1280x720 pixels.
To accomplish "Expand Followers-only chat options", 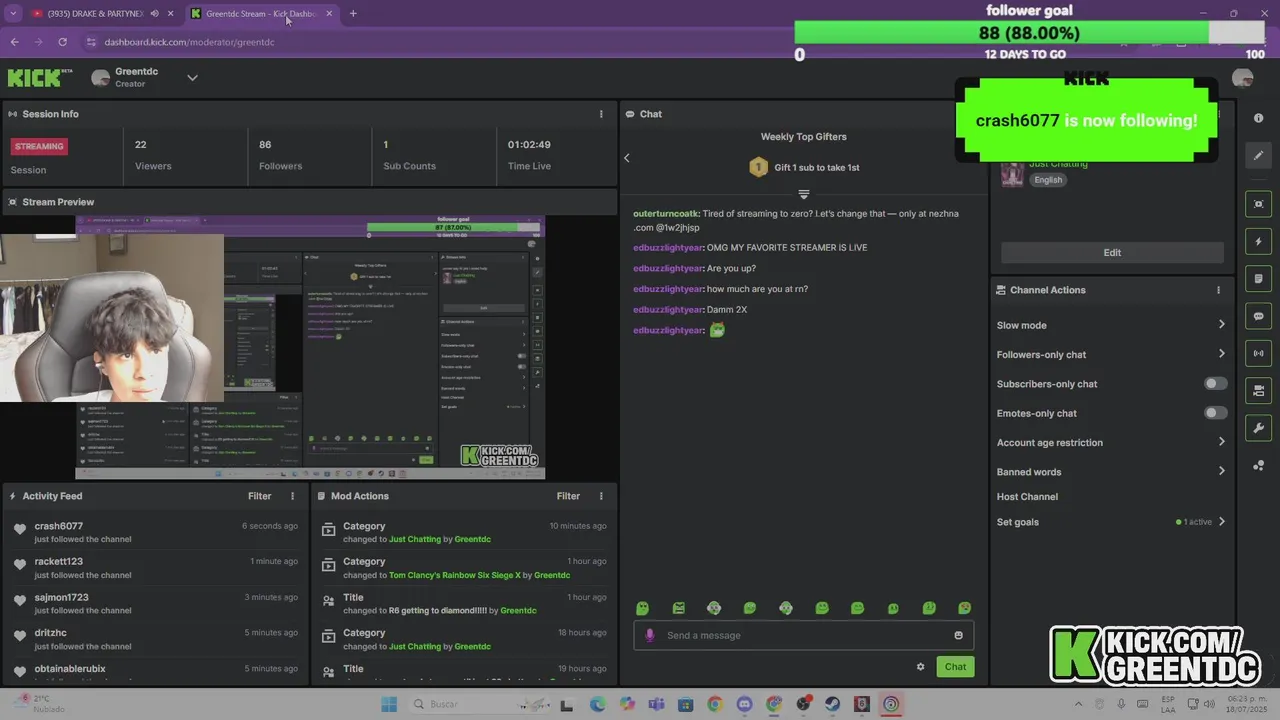I will click(x=1221, y=354).
